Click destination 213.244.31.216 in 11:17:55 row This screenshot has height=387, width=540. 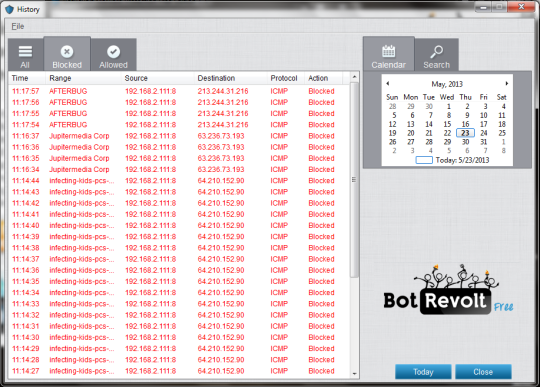(223, 114)
